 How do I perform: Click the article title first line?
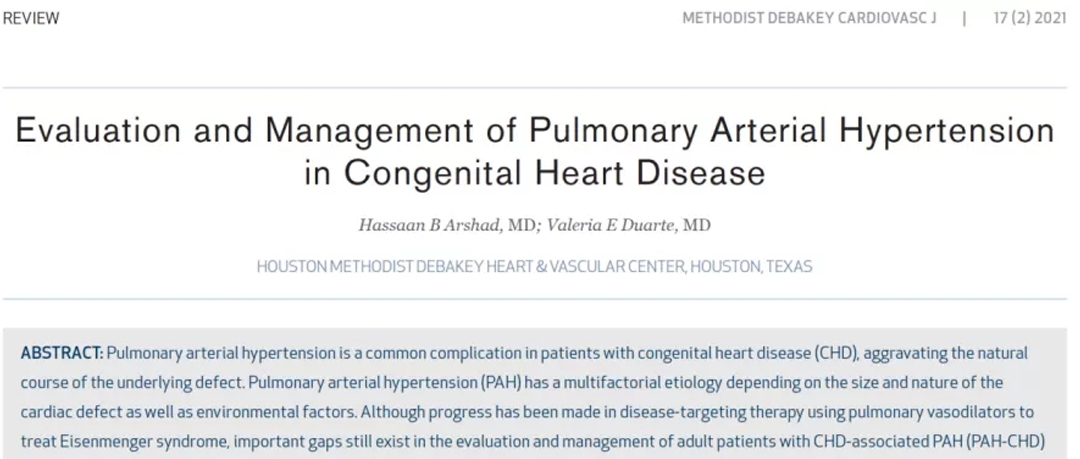coord(534,130)
